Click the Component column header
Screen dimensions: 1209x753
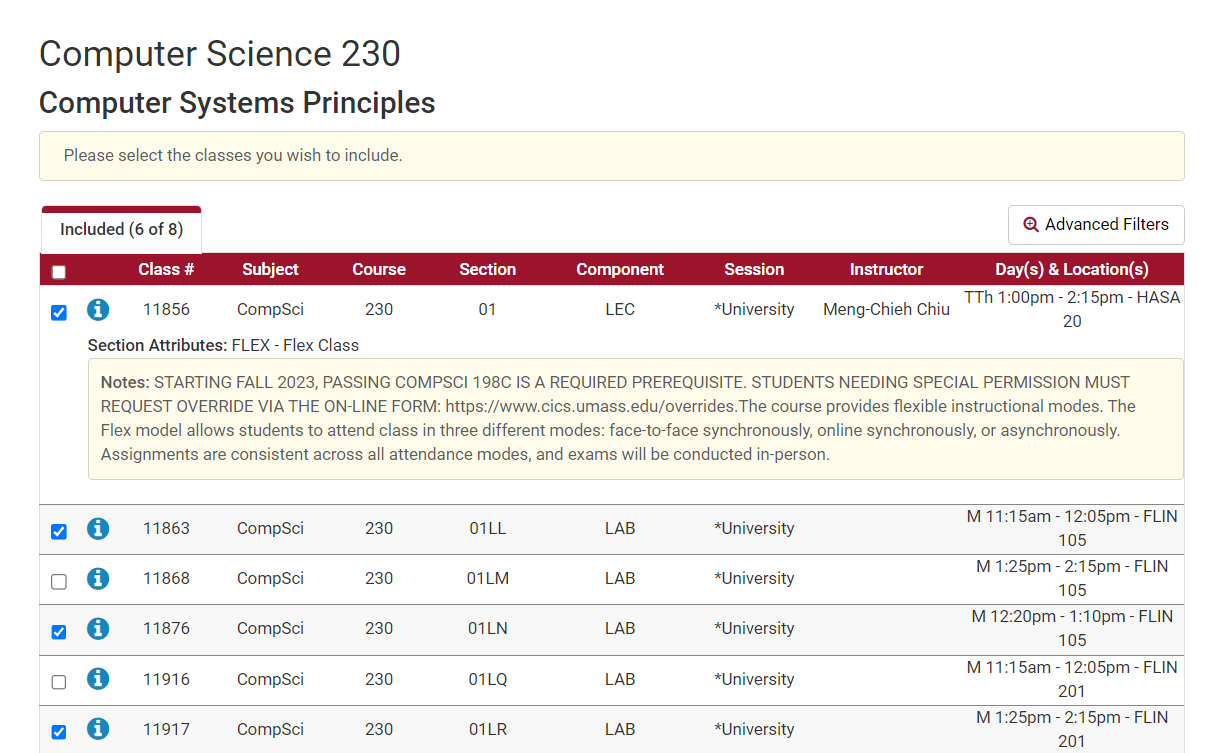[620, 269]
